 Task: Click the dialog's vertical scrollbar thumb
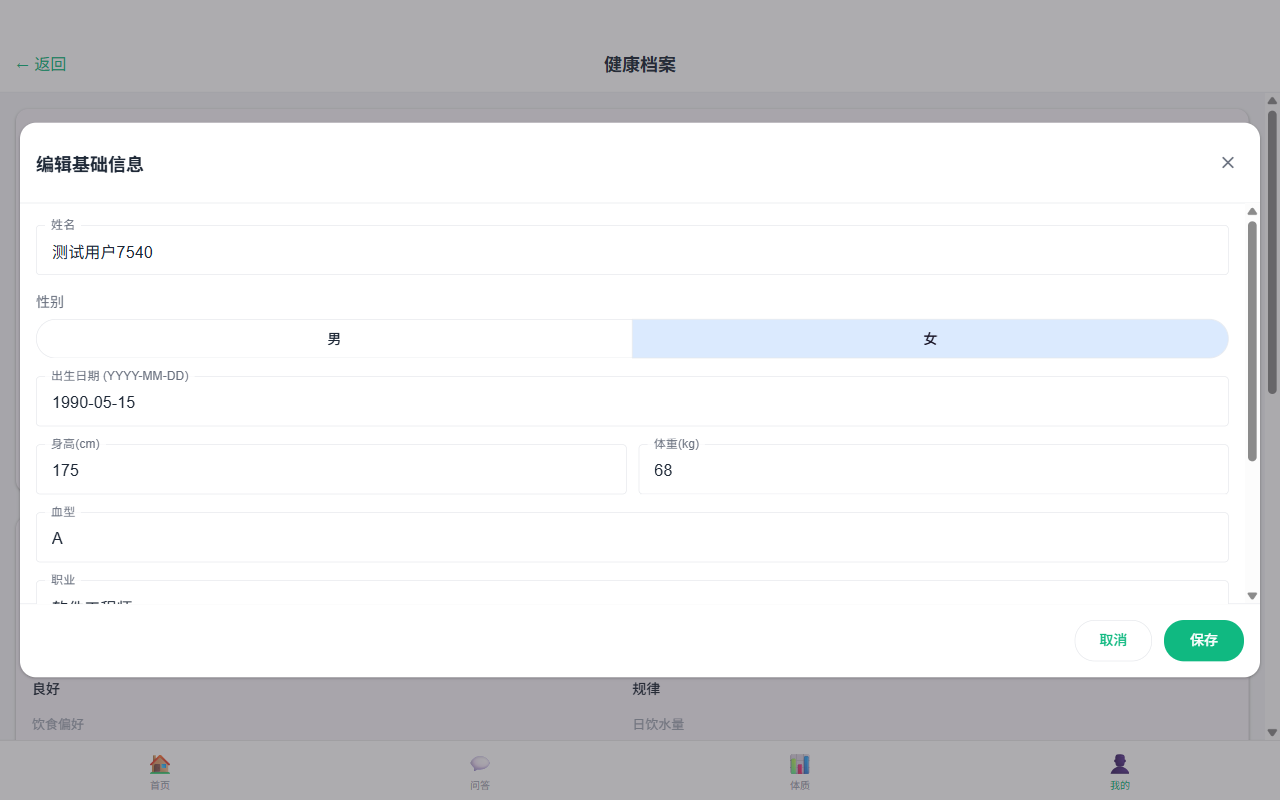[x=1252, y=340]
